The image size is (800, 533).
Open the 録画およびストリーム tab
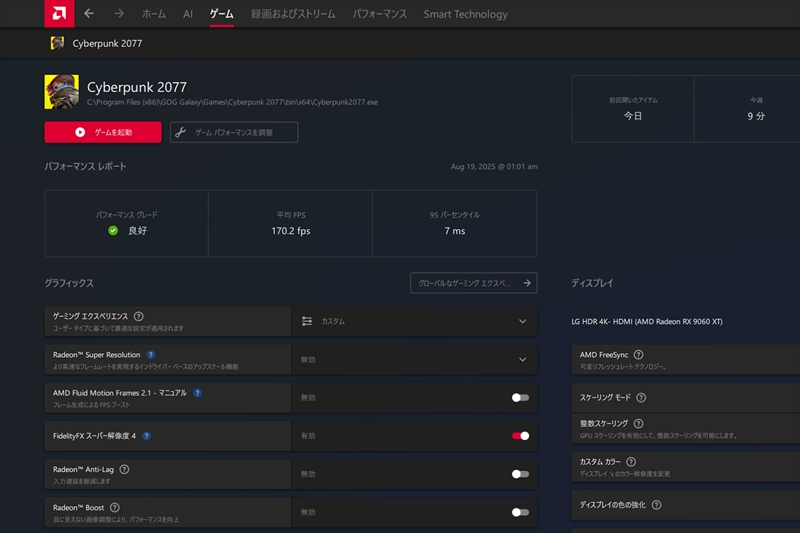[293, 14]
